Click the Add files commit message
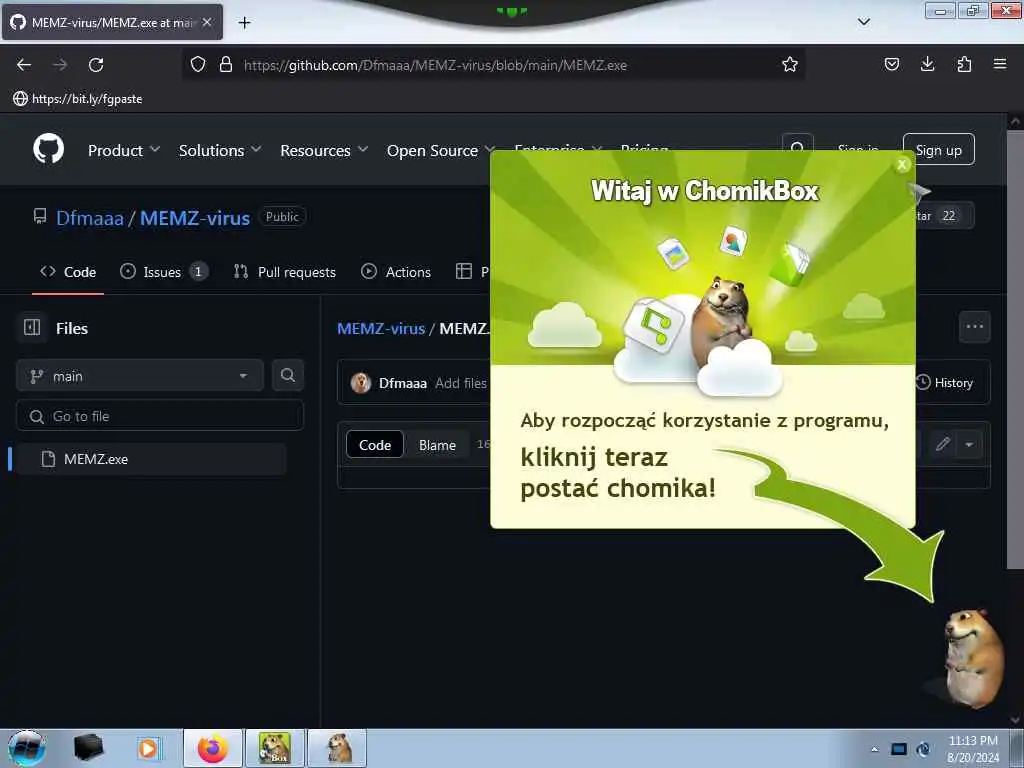1024x768 pixels. 460,383
